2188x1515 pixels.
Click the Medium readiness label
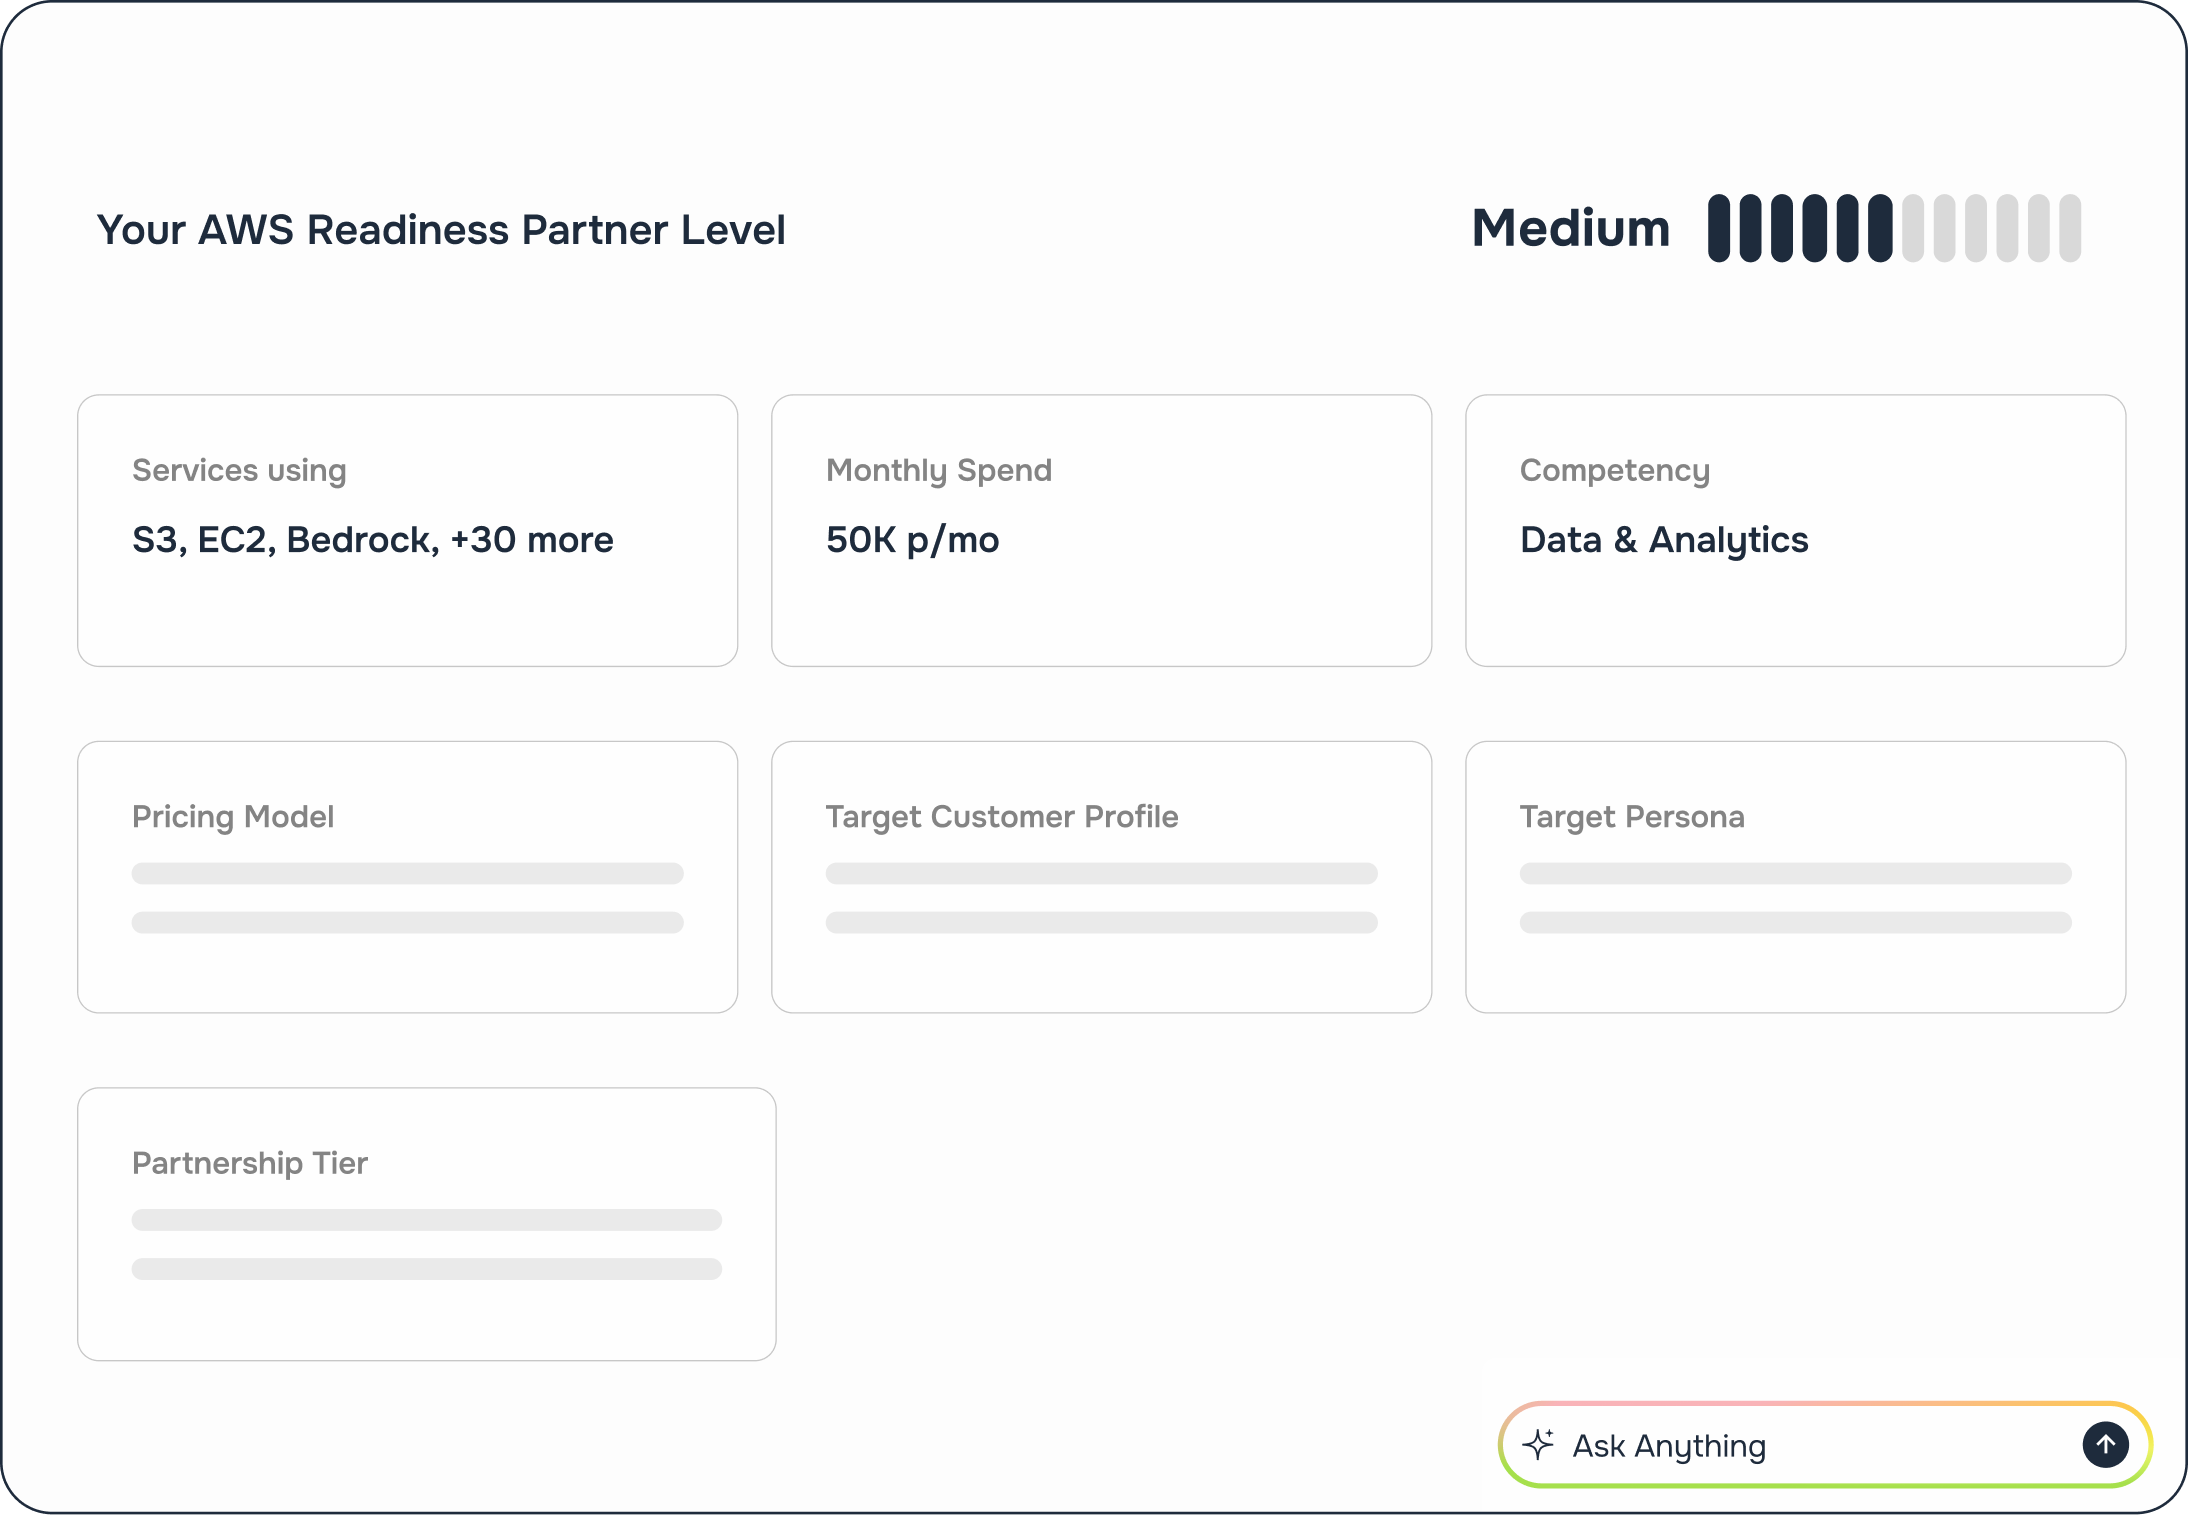pos(1569,228)
